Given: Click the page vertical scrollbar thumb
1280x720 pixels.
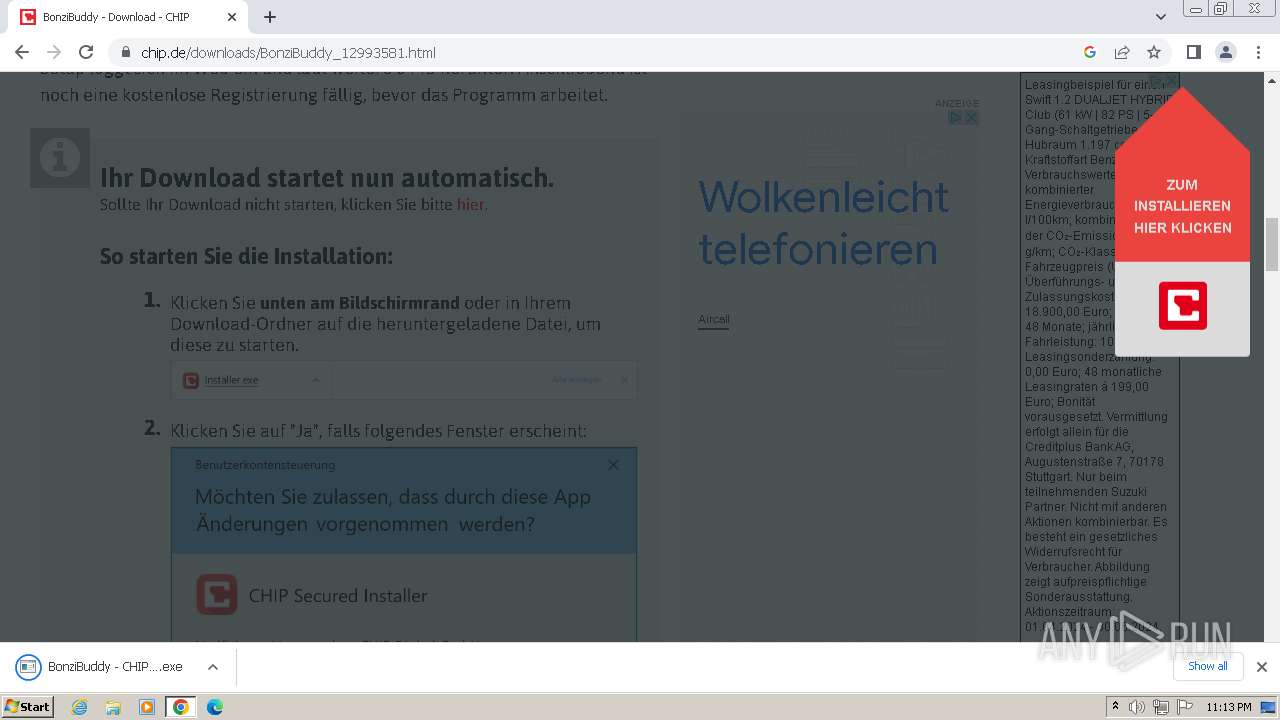Looking at the screenshot, I should 1272,244.
